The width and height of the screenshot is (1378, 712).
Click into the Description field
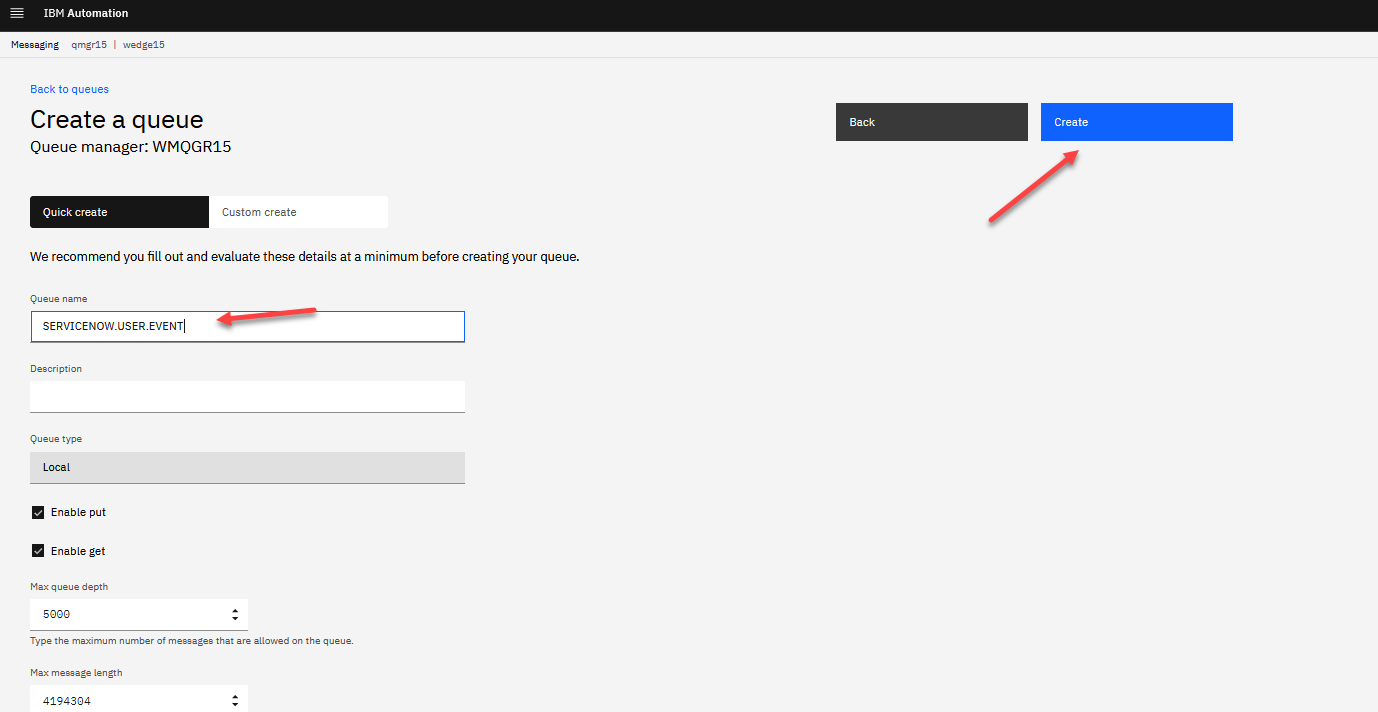(x=247, y=396)
